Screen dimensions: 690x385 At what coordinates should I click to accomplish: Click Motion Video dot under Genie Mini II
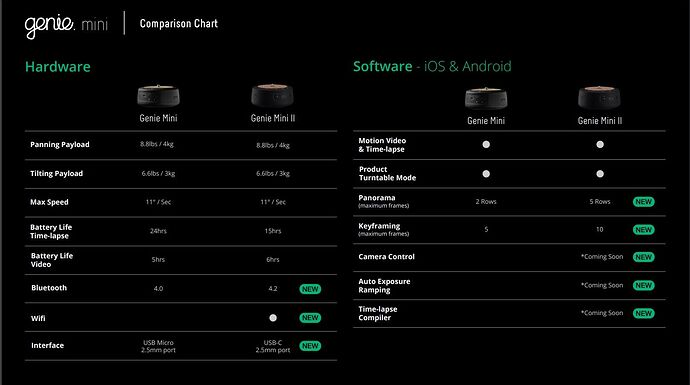coord(600,144)
